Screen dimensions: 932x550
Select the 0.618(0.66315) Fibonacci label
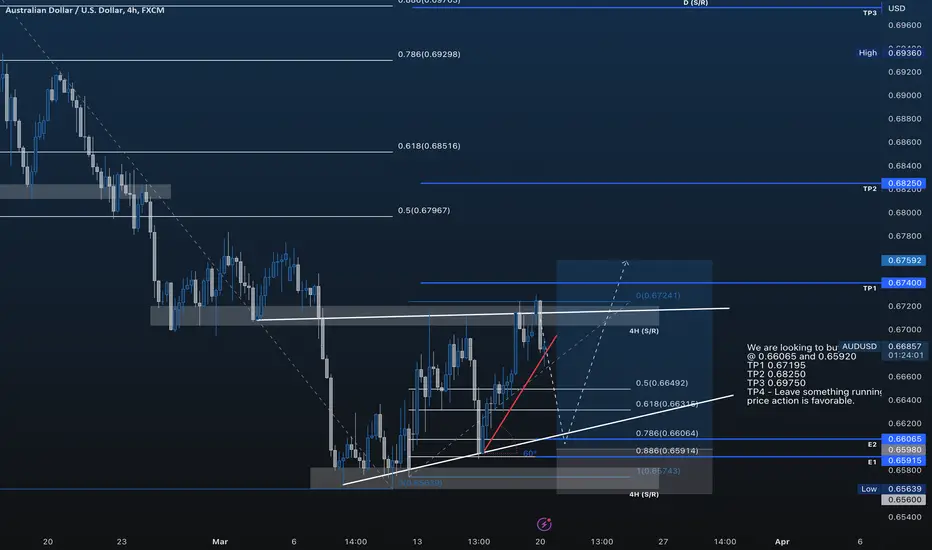pos(667,404)
